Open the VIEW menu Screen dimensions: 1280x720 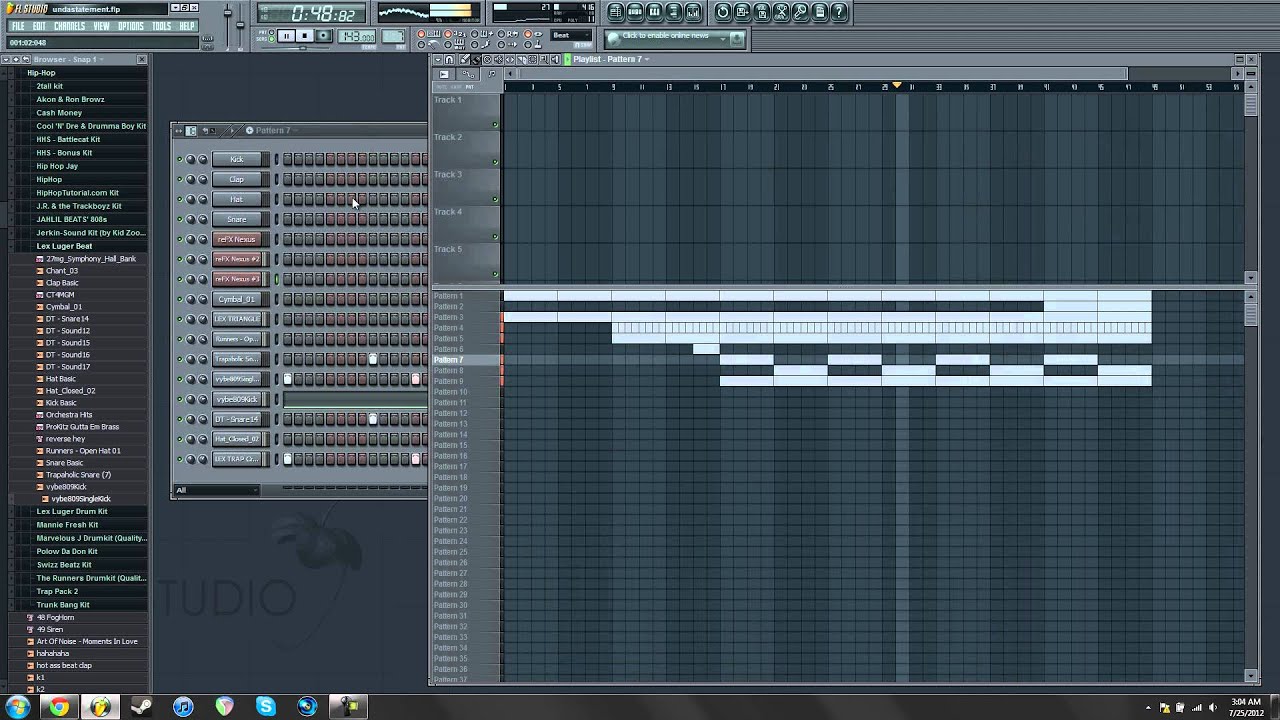point(101,26)
